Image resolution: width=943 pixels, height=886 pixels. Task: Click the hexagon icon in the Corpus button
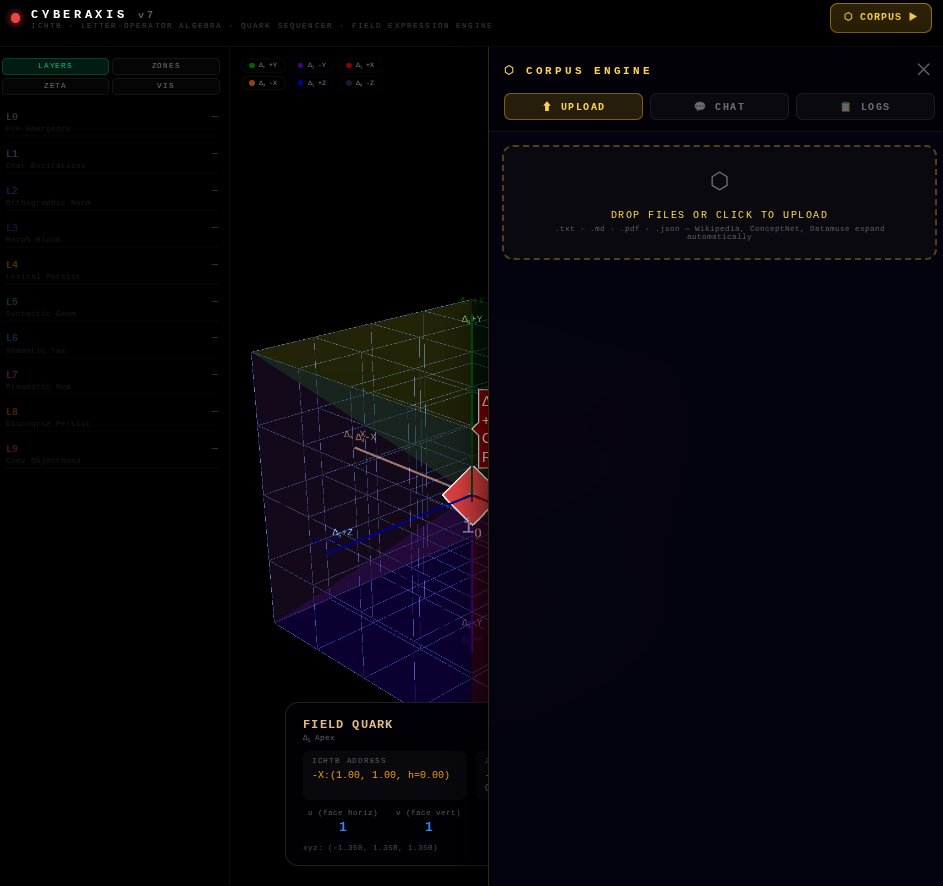coord(847,17)
